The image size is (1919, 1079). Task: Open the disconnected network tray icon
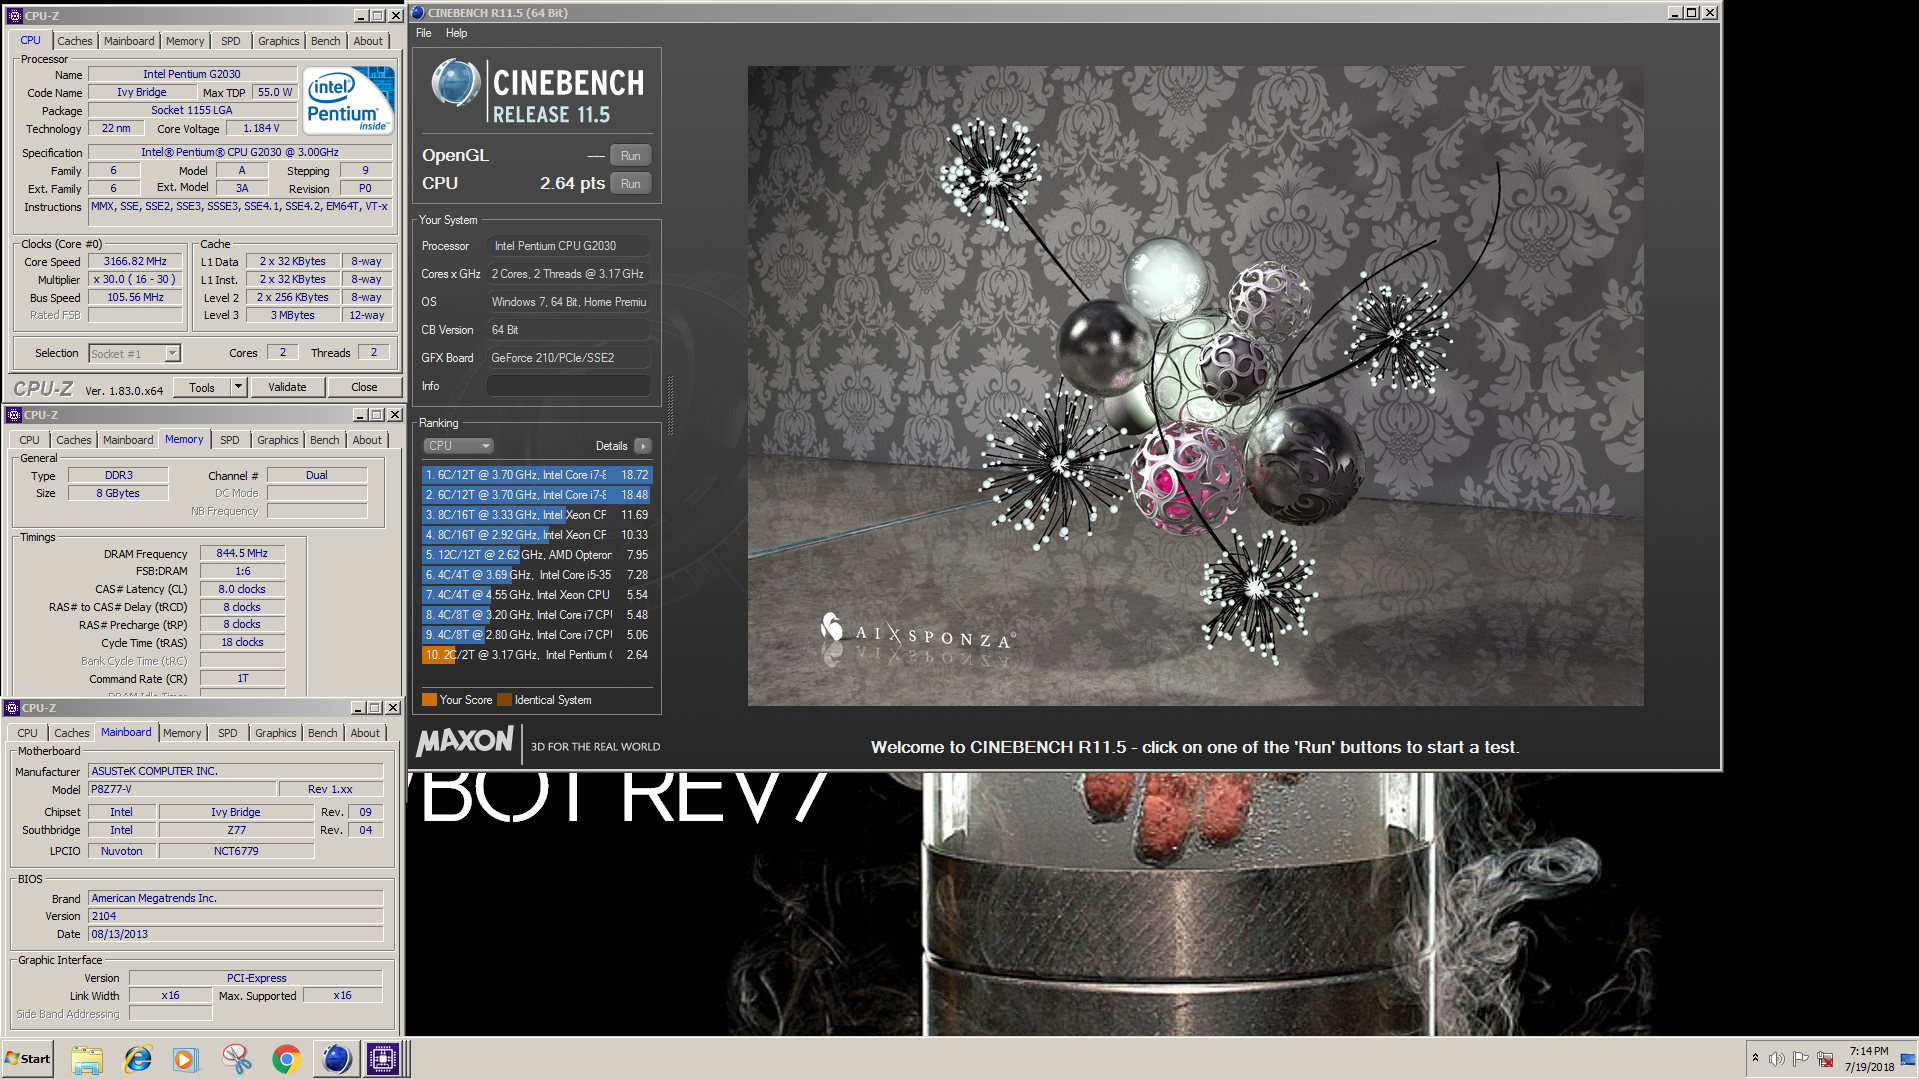(1825, 1059)
